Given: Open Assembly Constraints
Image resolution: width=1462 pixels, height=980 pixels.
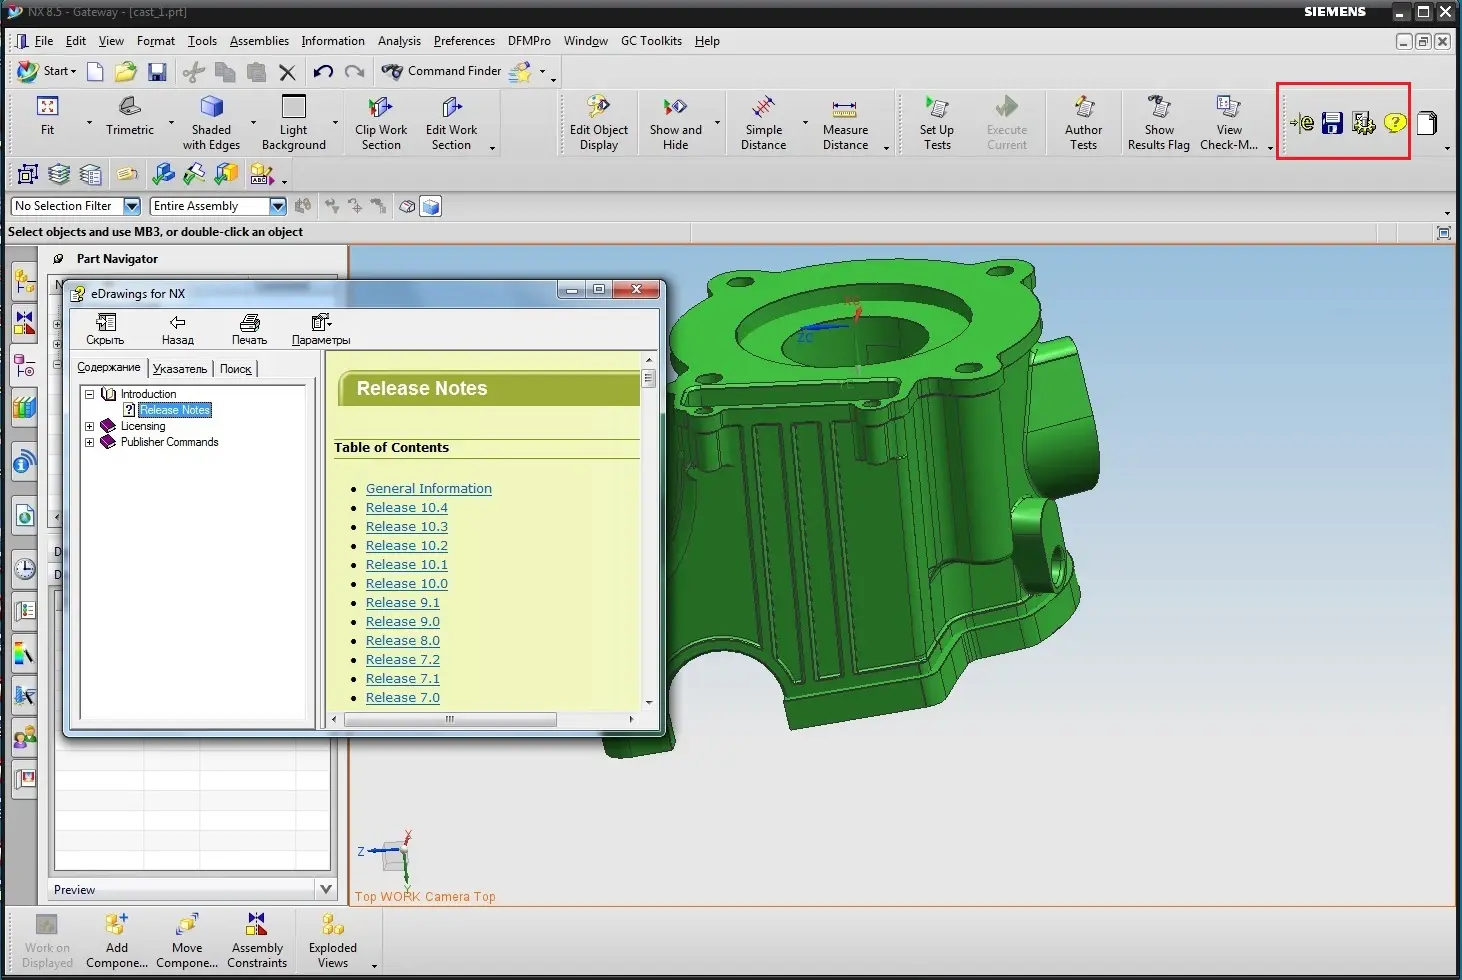Looking at the screenshot, I should pyautogui.click(x=257, y=940).
